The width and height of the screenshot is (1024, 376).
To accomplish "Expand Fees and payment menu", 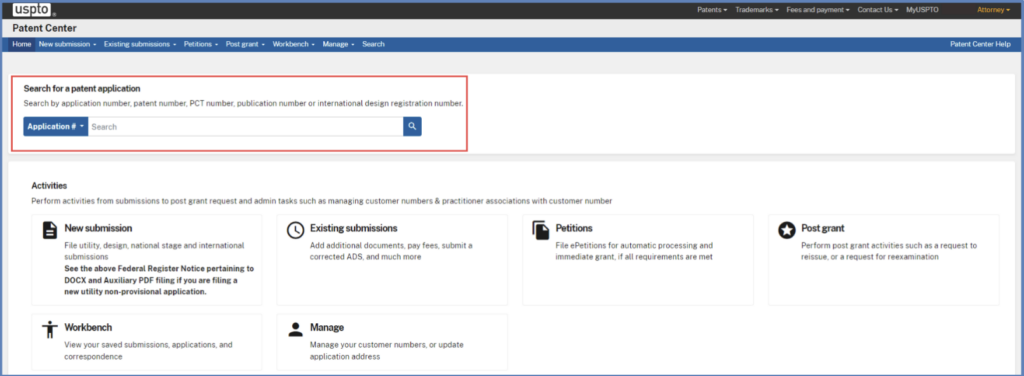I will [818, 10].
